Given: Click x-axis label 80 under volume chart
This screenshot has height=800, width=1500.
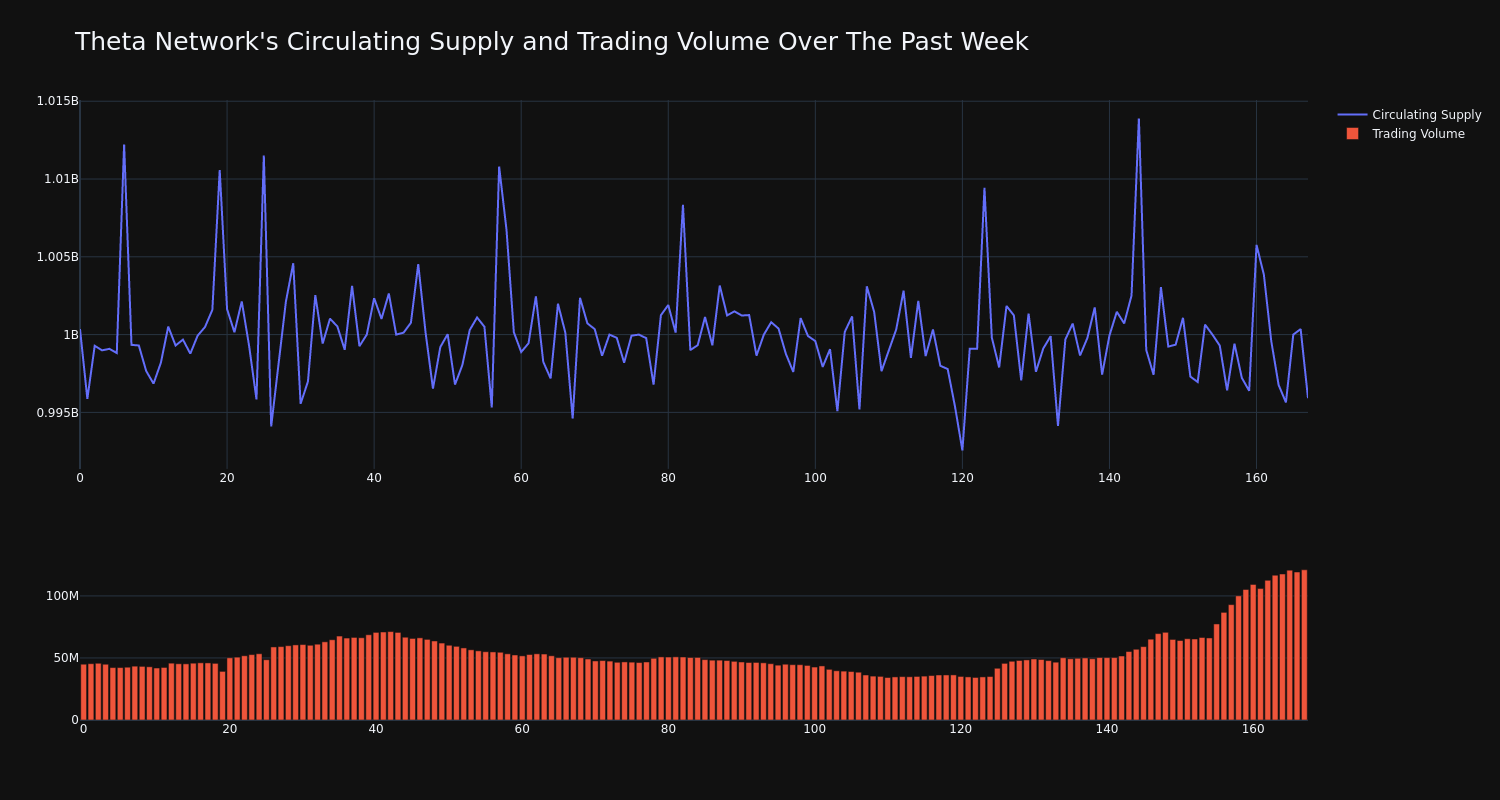Looking at the screenshot, I should coord(668,729).
